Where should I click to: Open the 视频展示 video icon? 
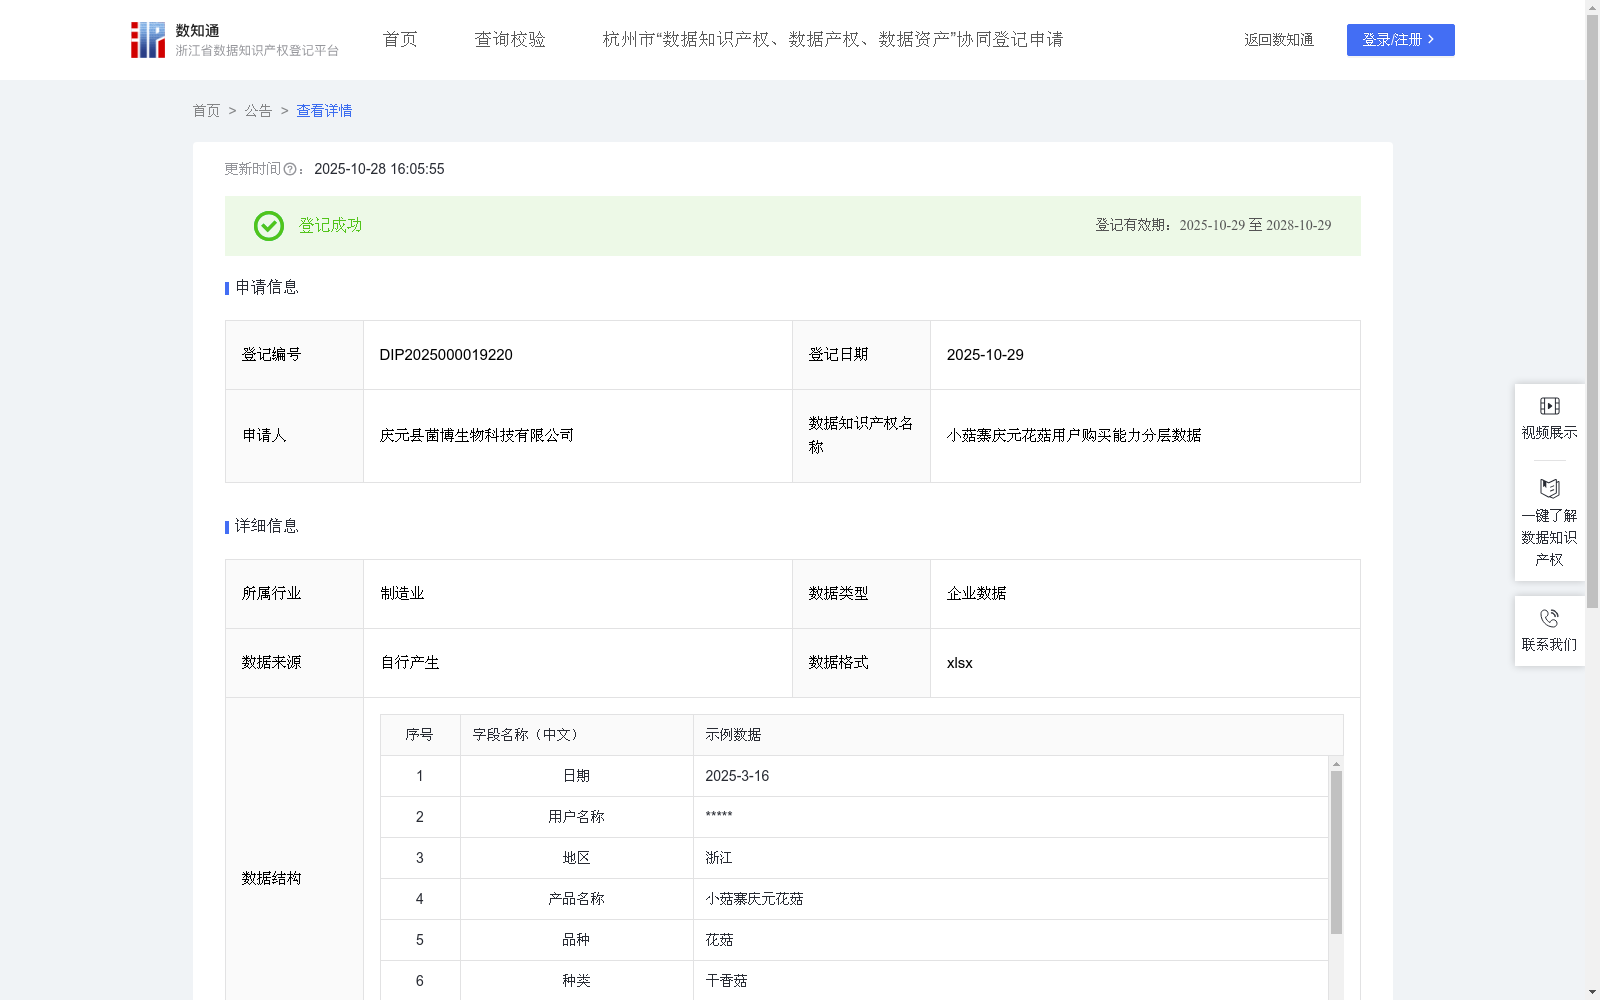(x=1549, y=406)
